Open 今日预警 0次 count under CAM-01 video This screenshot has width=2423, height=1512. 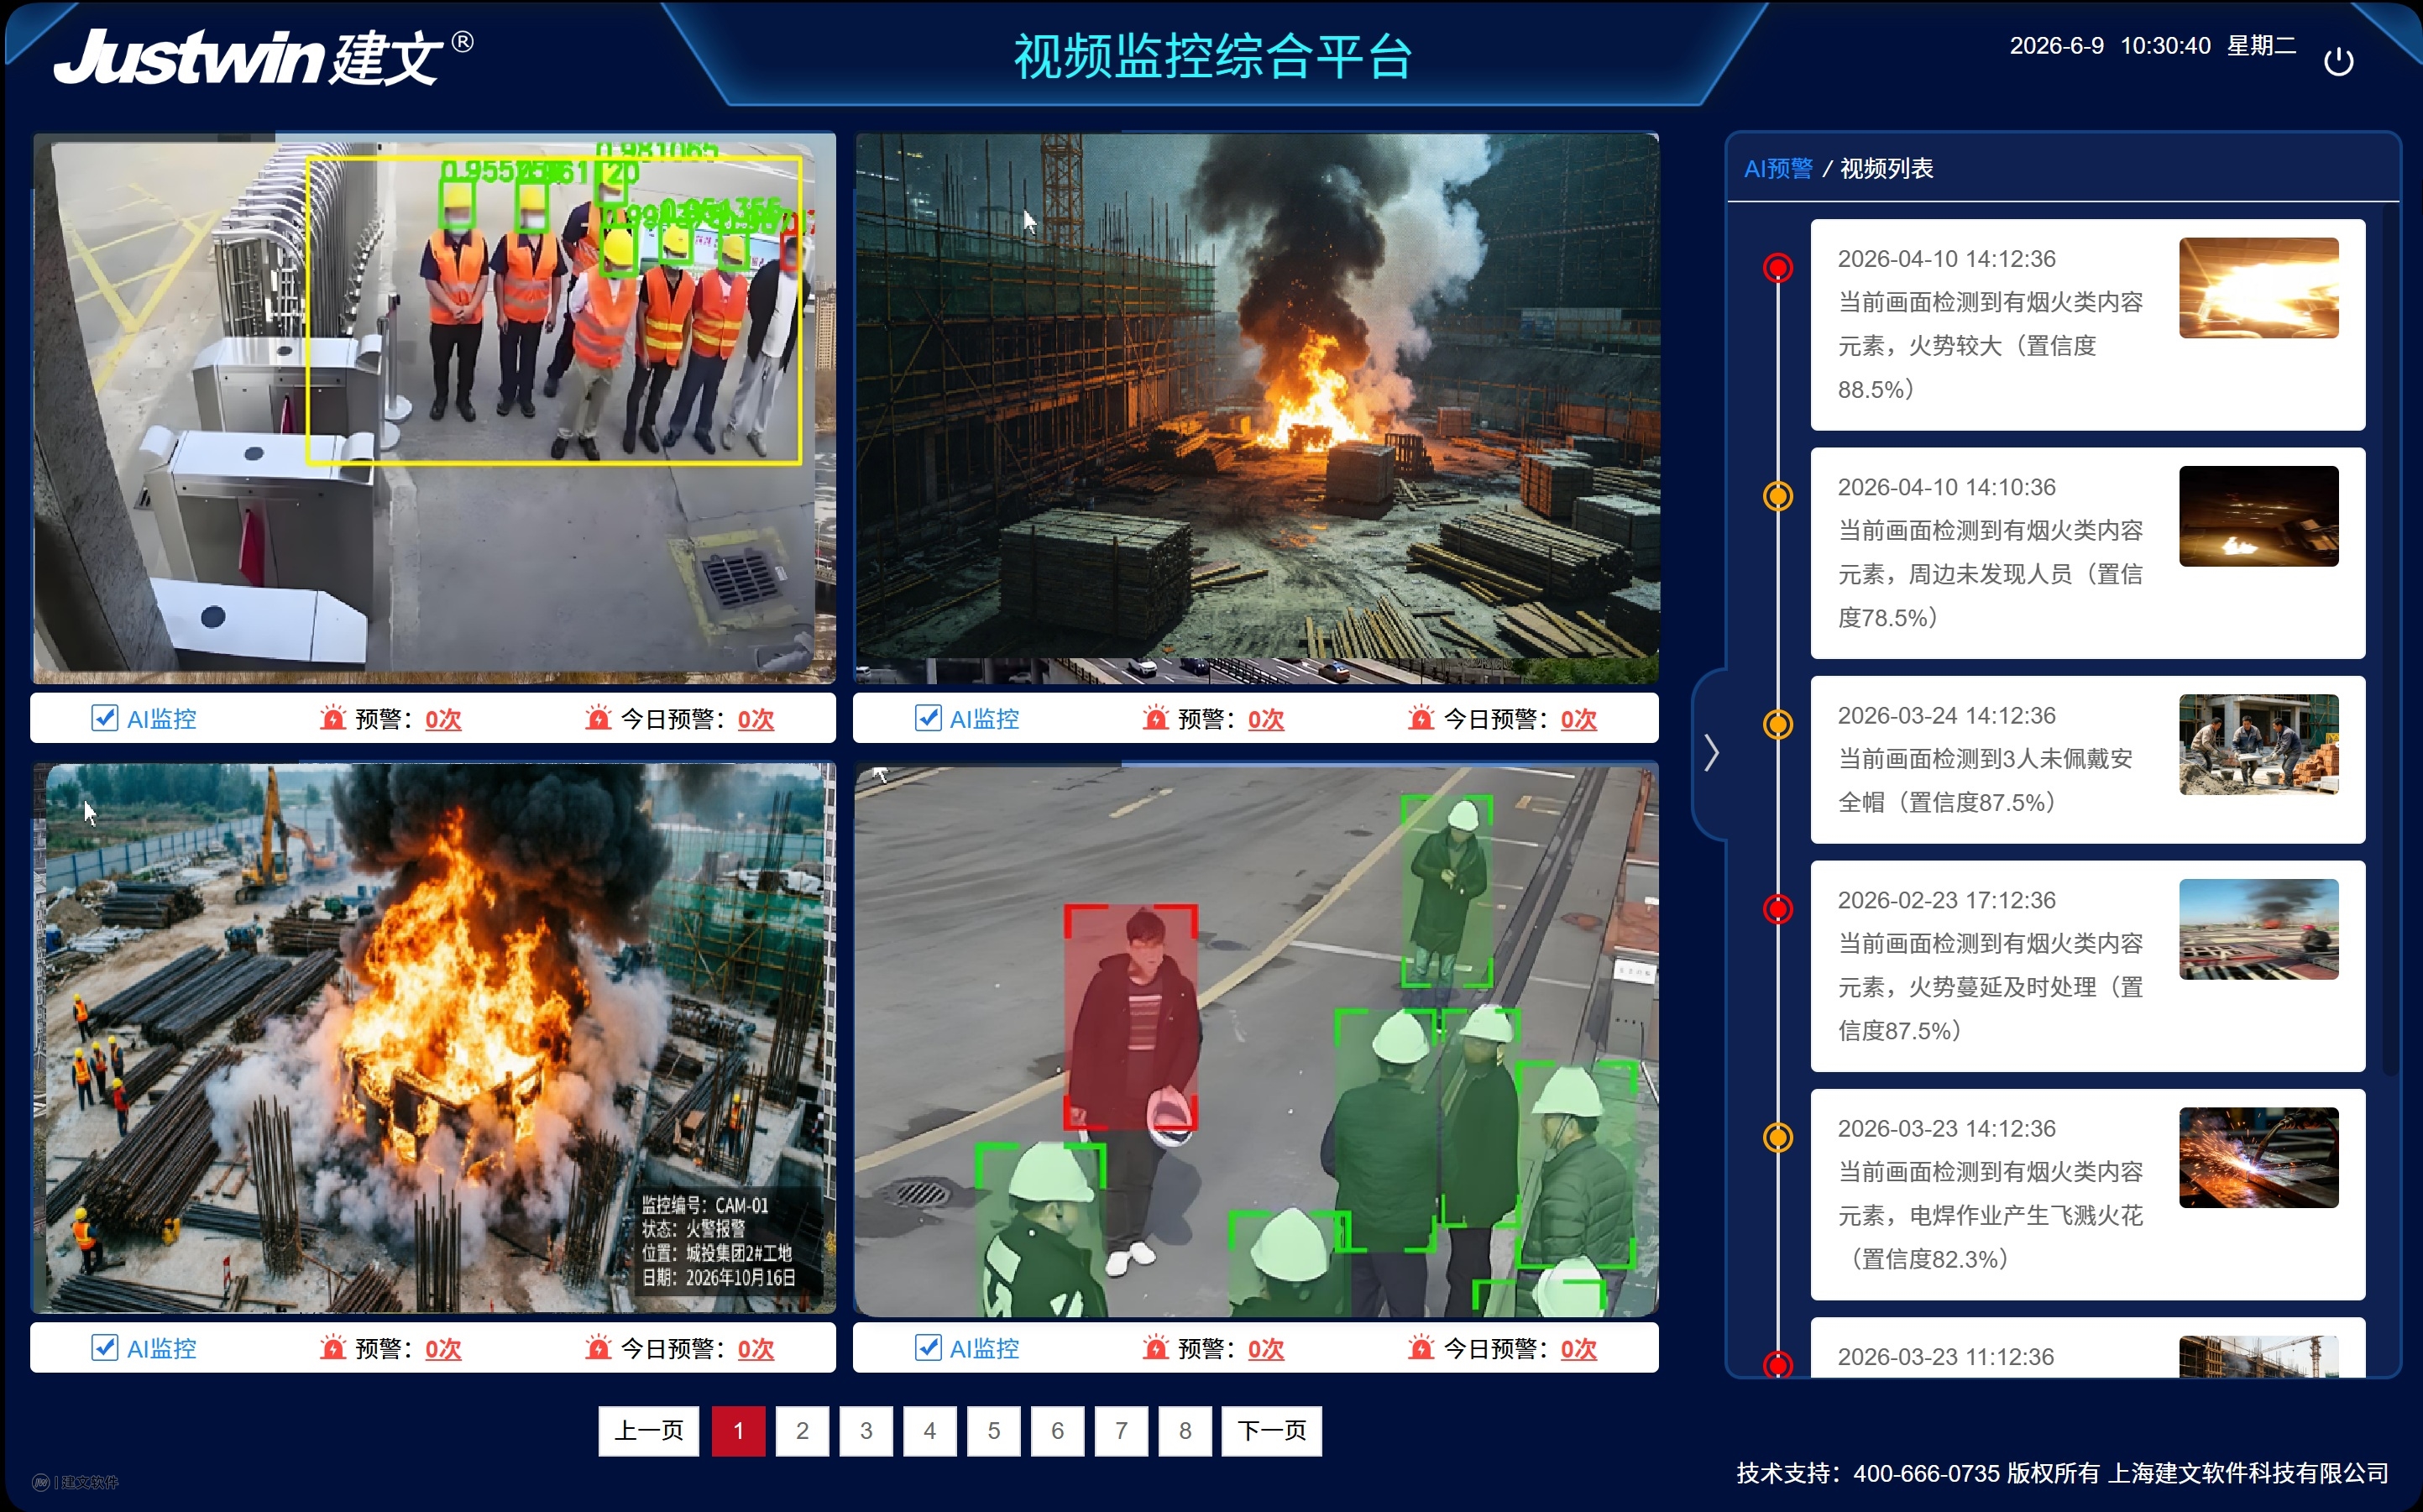tap(756, 1349)
